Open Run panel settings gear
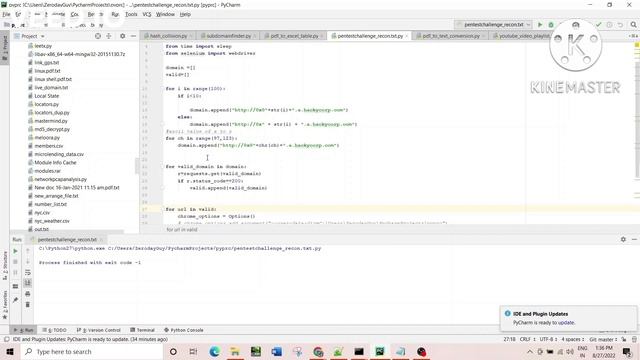This screenshot has height=360, width=640. [x=623, y=240]
